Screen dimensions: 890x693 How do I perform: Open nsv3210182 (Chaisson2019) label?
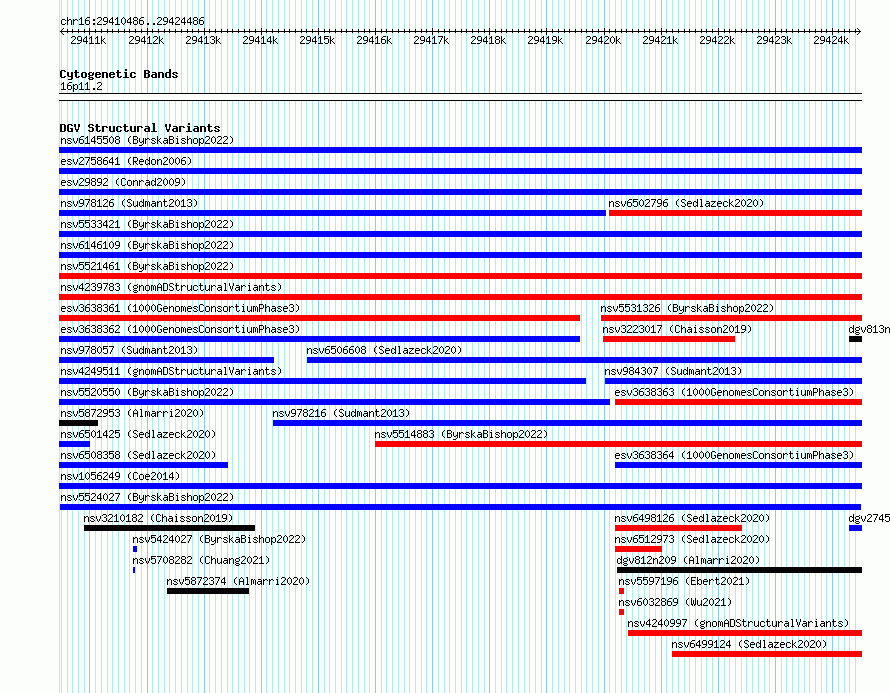point(158,518)
